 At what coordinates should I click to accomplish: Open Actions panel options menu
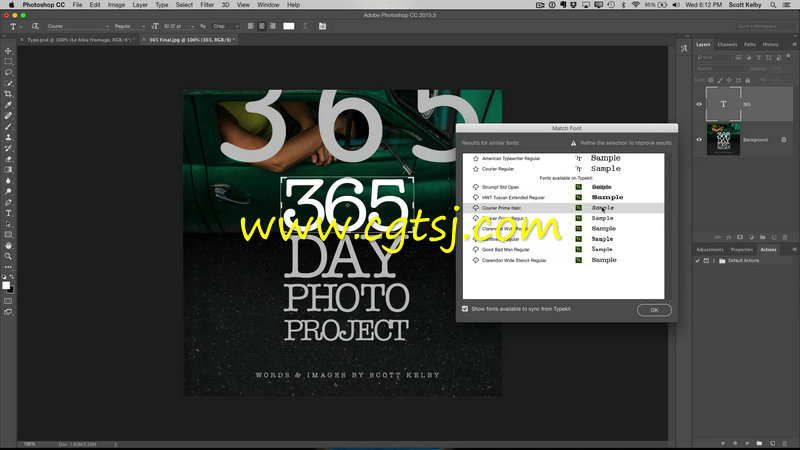794,249
